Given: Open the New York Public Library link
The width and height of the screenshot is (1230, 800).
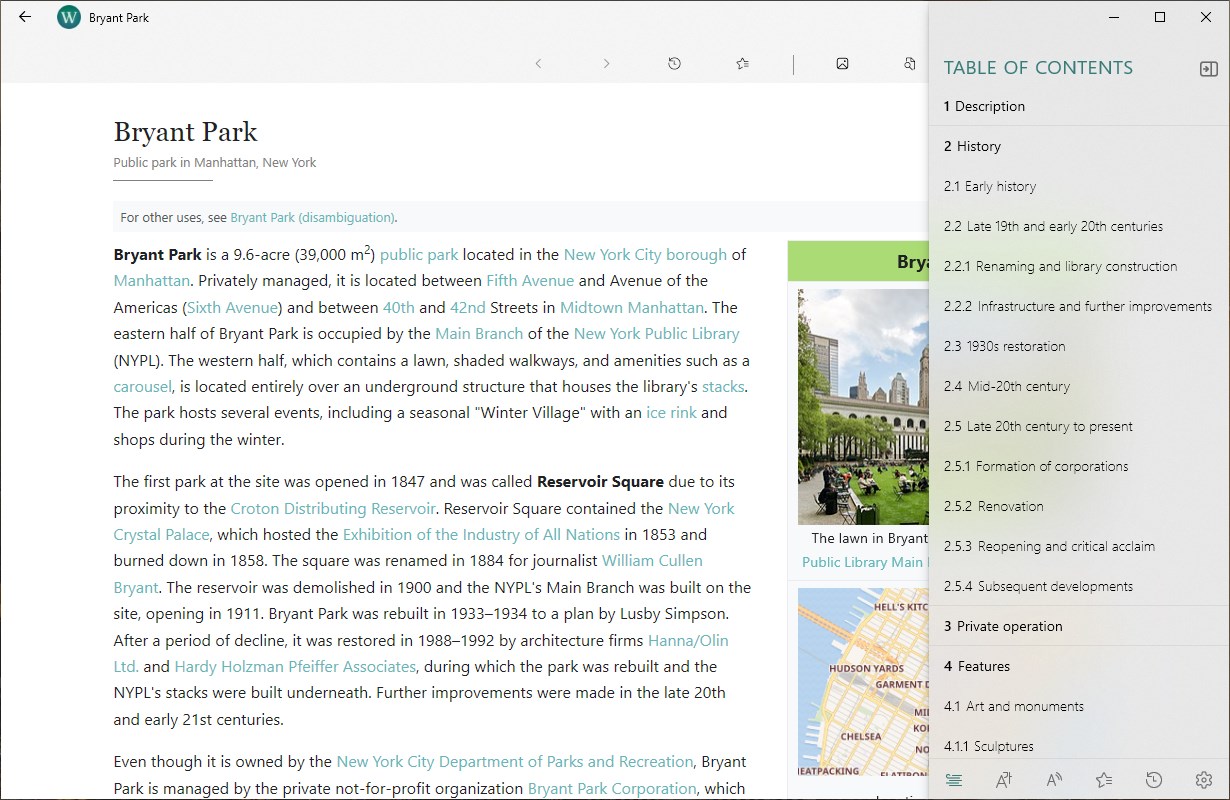Looking at the screenshot, I should [657, 334].
